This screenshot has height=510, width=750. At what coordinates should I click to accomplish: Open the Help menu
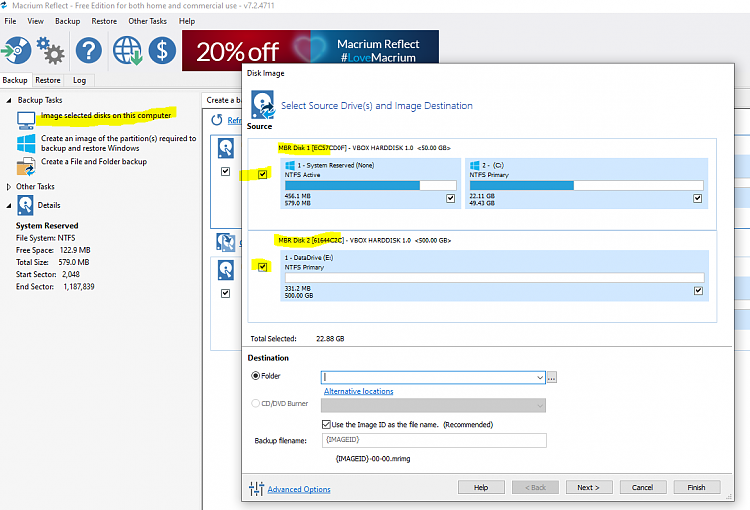point(187,21)
